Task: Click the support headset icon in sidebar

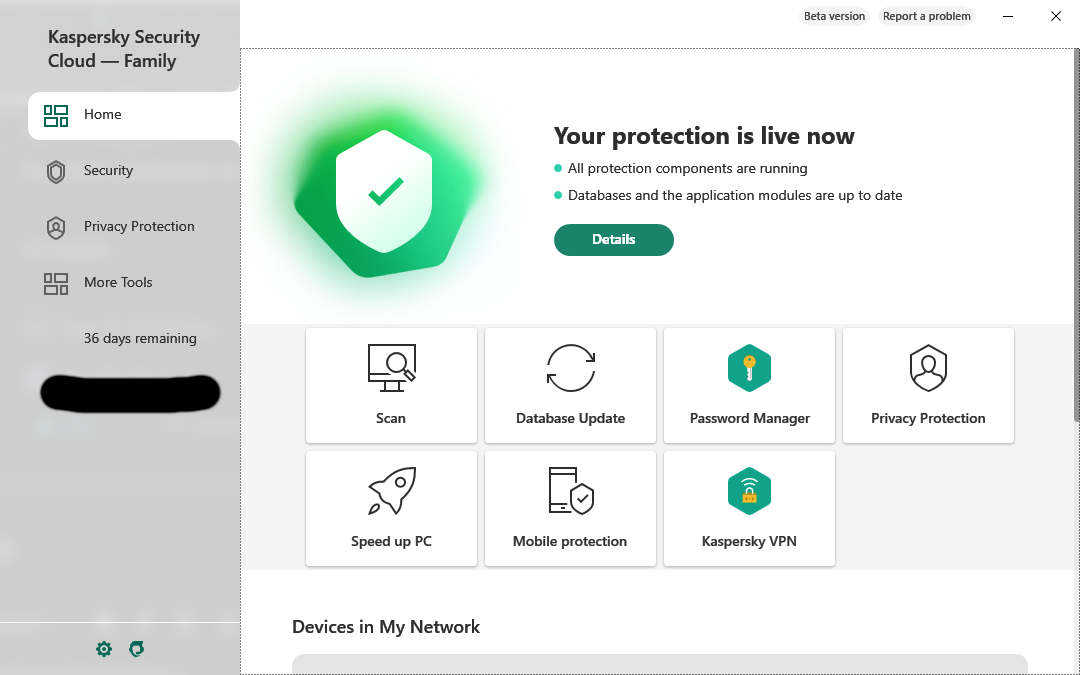Action: (x=137, y=649)
